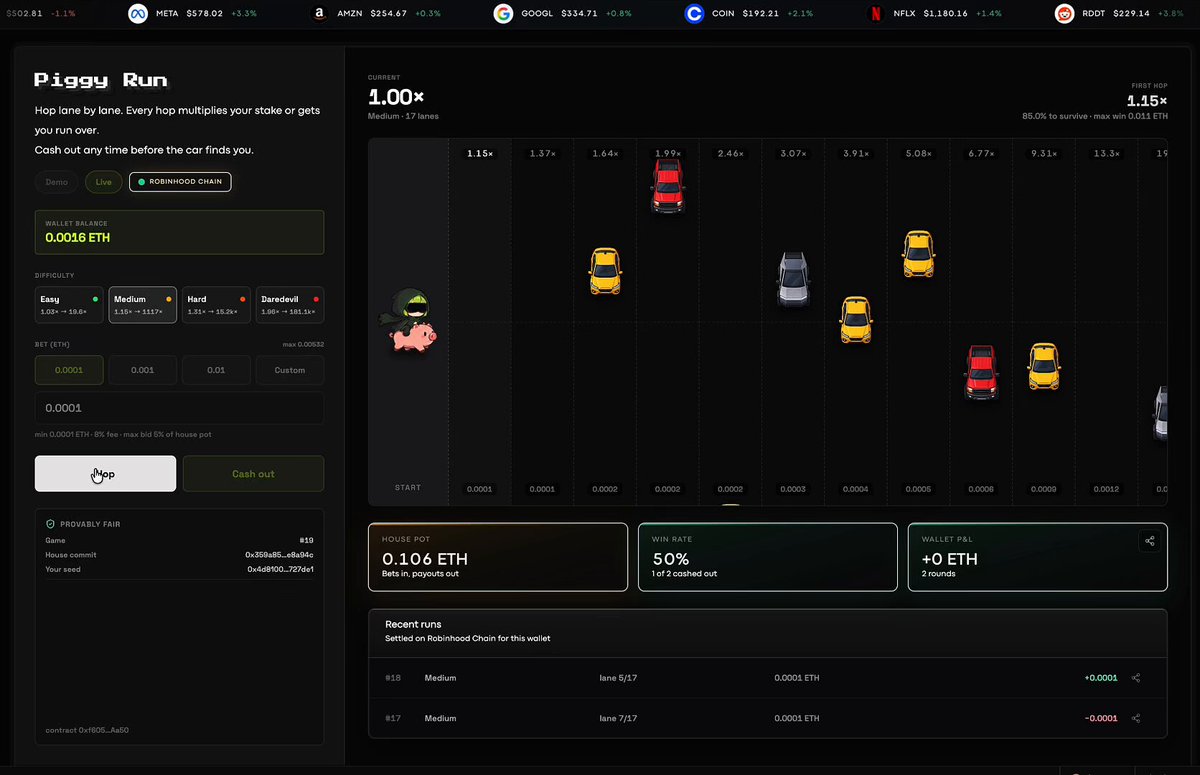Click the Netflix logo in the ticker
The height and width of the screenshot is (775, 1200).
(x=875, y=14)
